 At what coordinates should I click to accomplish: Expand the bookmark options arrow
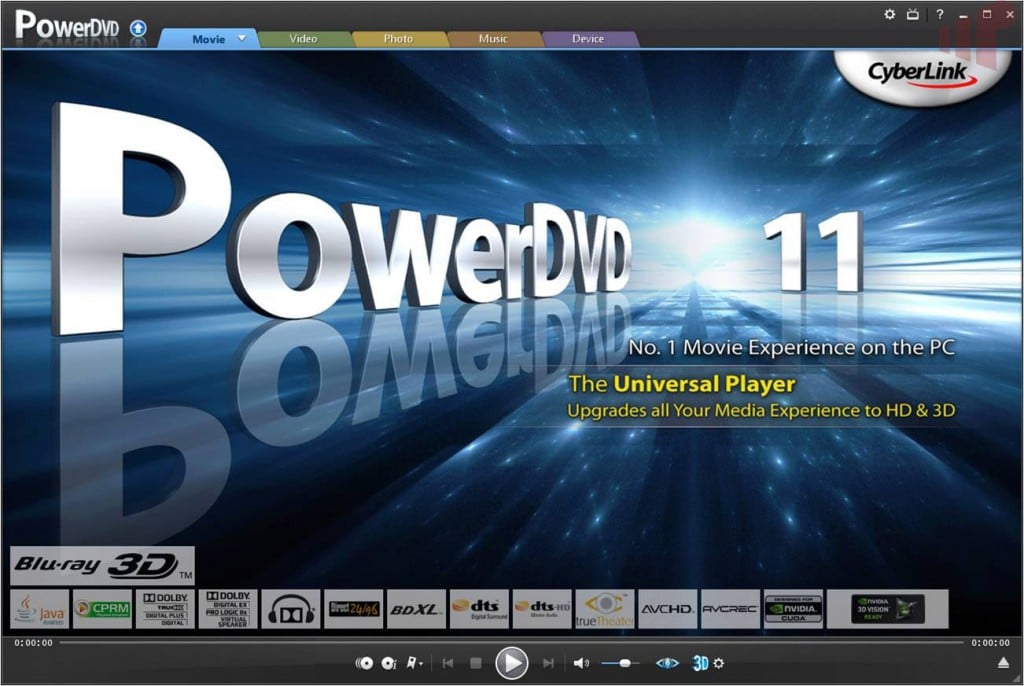click(423, 663)
